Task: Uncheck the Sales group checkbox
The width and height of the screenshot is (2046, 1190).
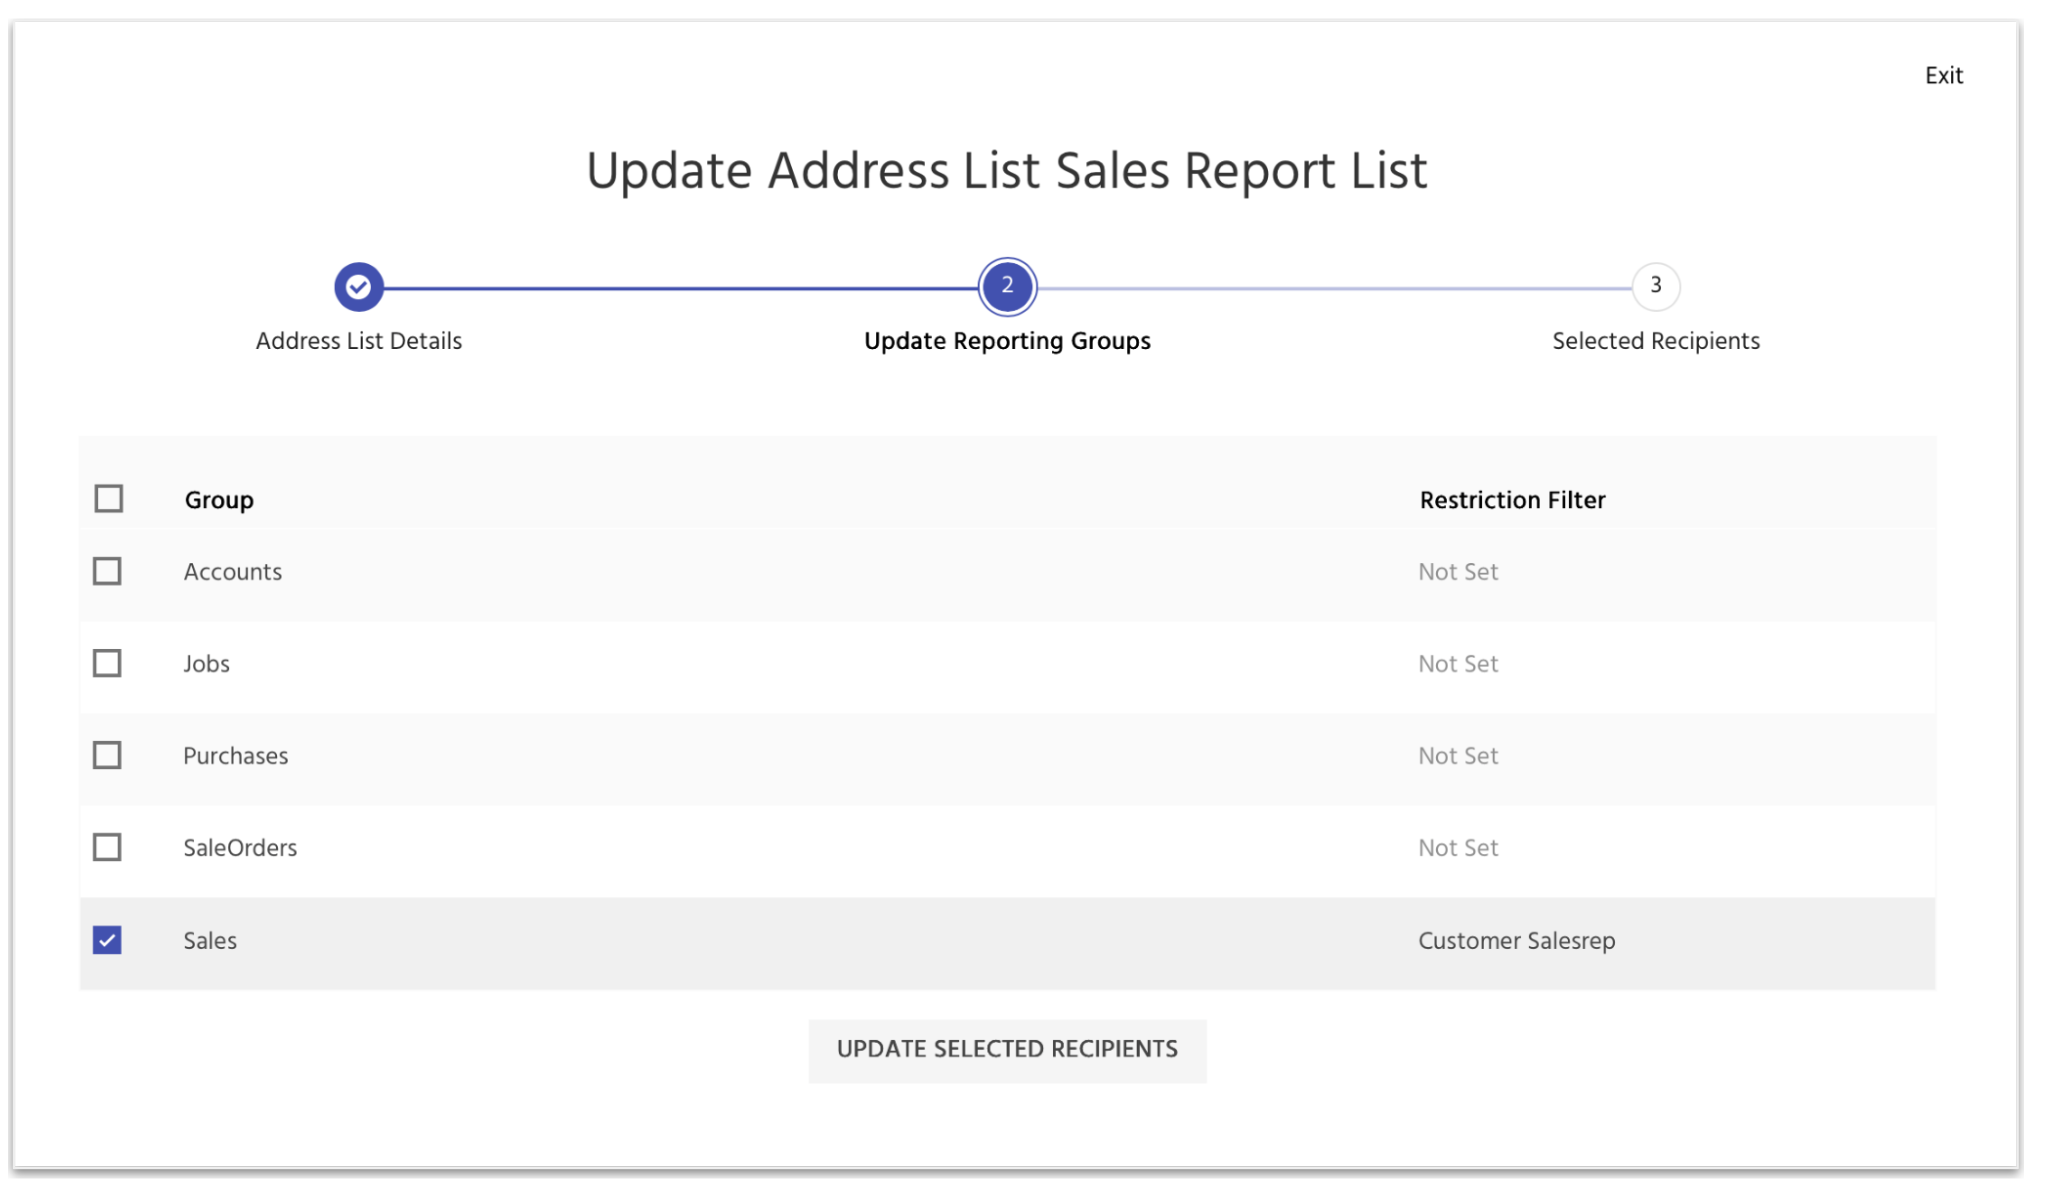Action: click(x=107, y=940)
